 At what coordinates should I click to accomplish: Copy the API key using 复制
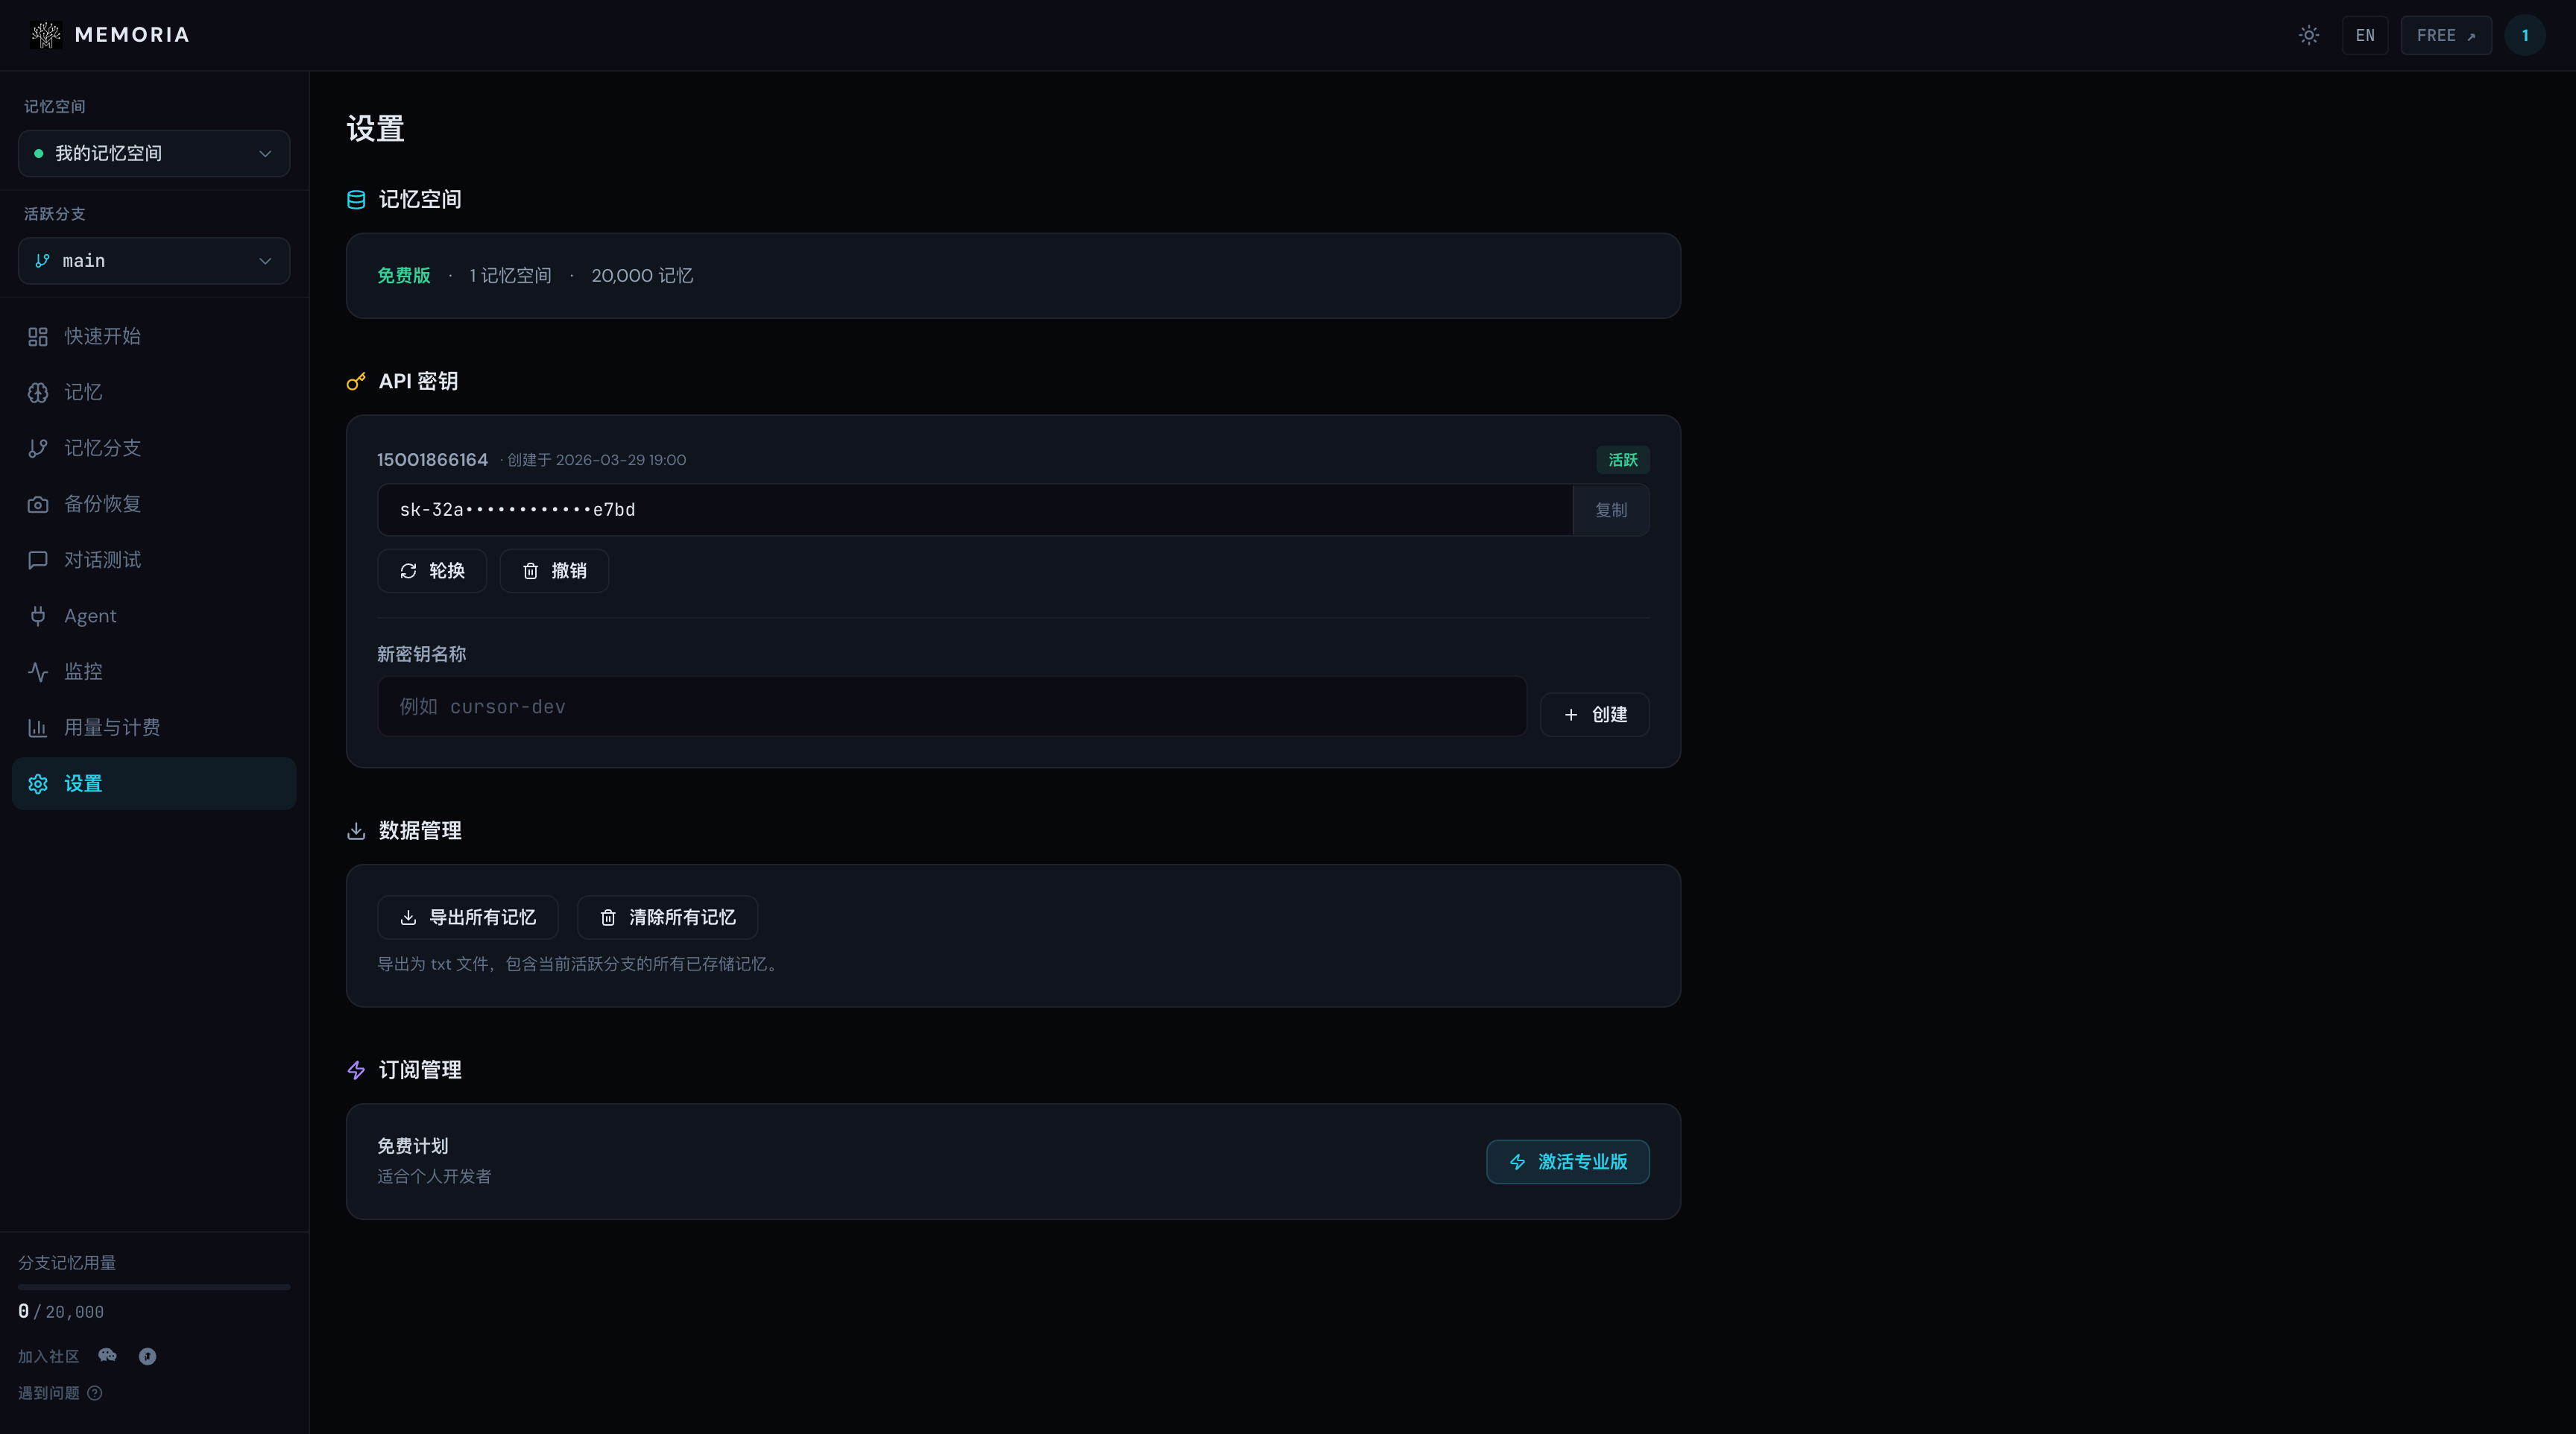pyautogui.click(x=1610, y=510)
